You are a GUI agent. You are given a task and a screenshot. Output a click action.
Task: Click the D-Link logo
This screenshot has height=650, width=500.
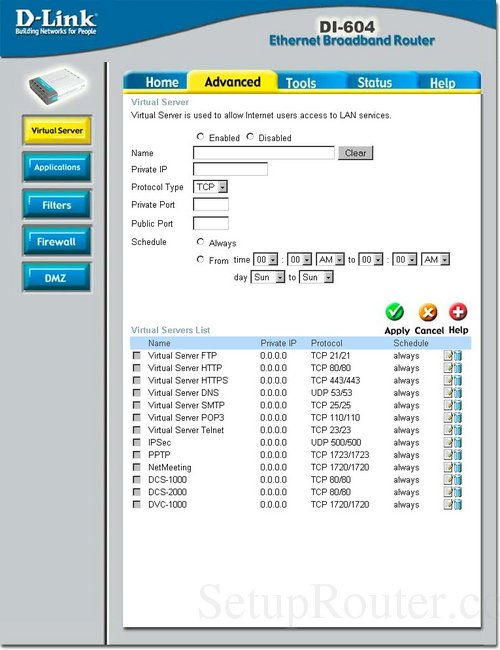click(x=56, y=23)
